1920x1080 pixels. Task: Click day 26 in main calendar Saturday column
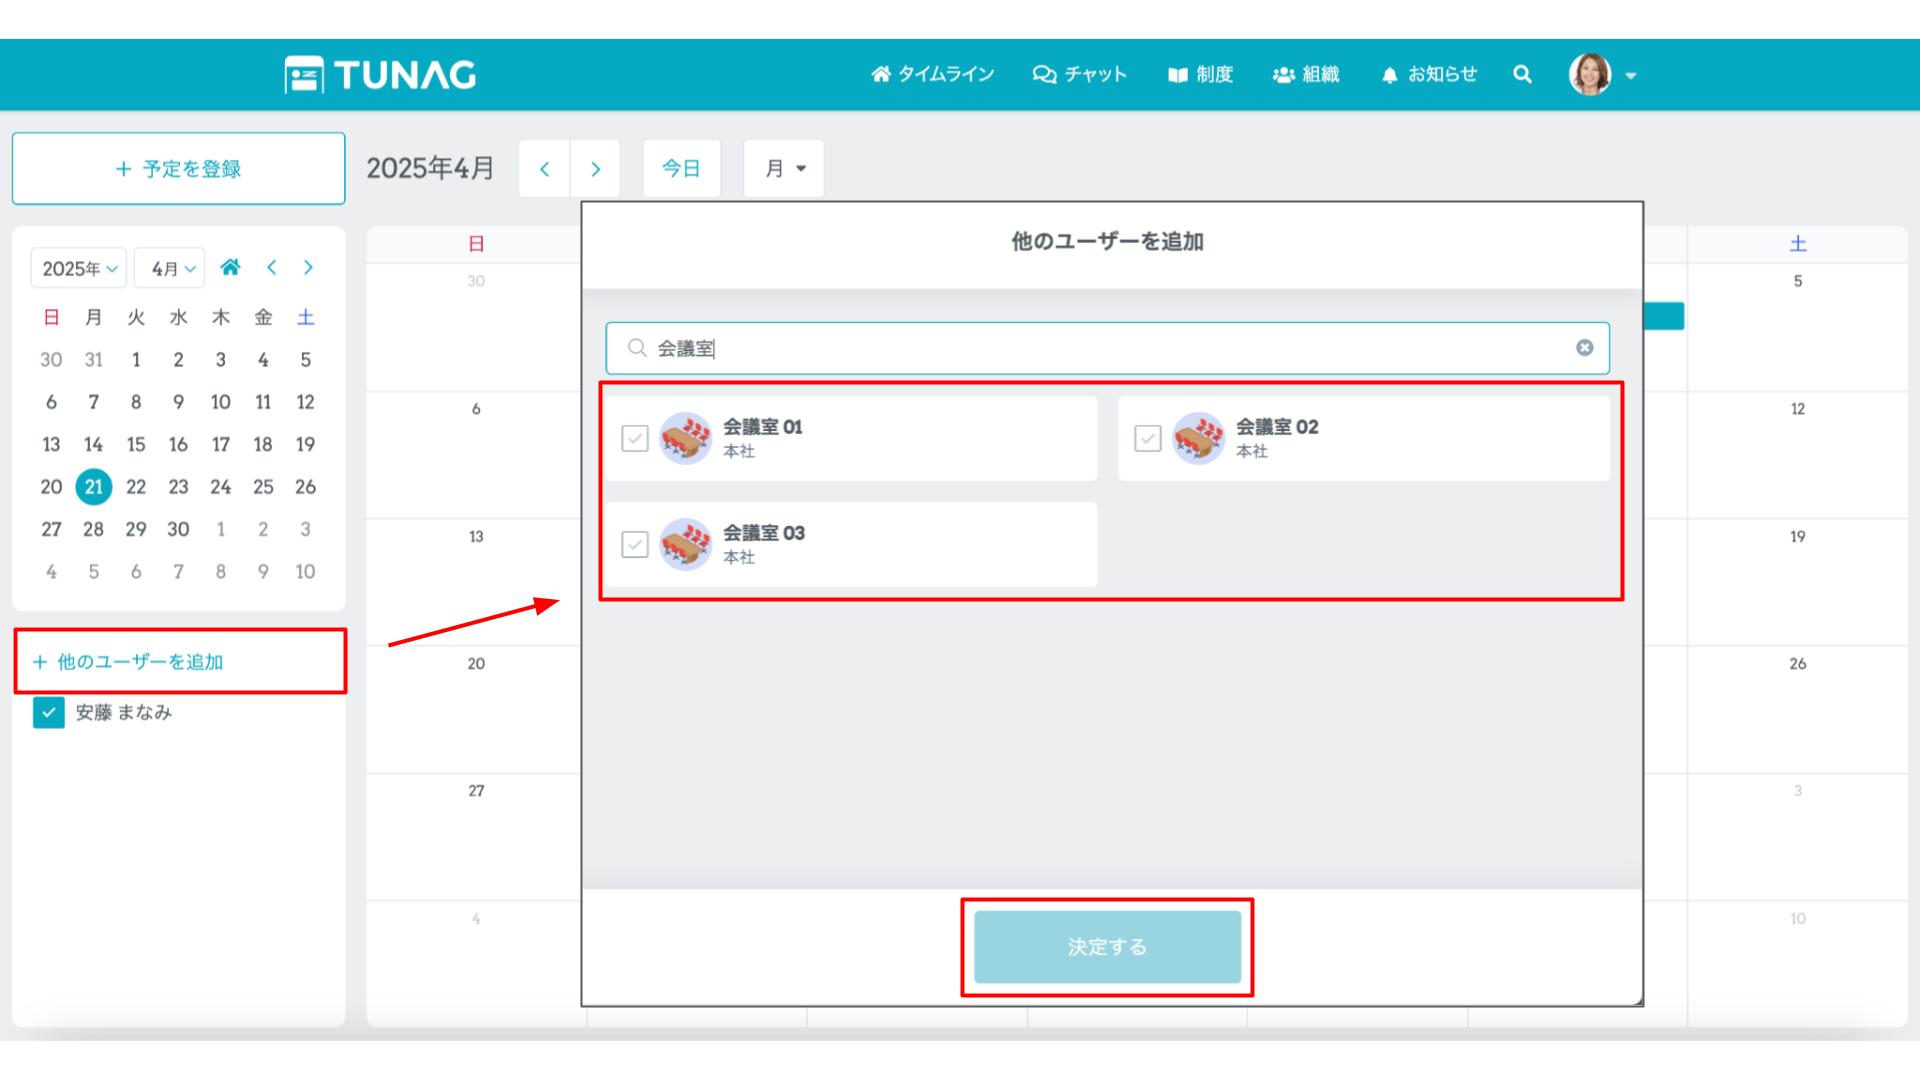(1798, 664)
